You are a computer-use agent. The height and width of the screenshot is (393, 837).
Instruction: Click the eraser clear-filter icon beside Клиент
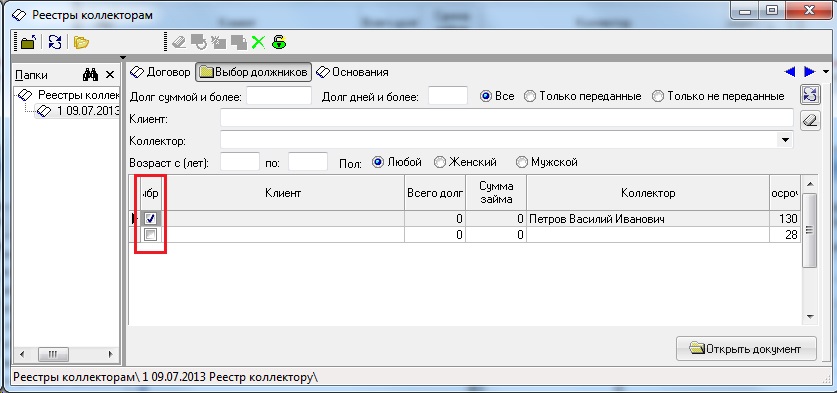point(810,120)
